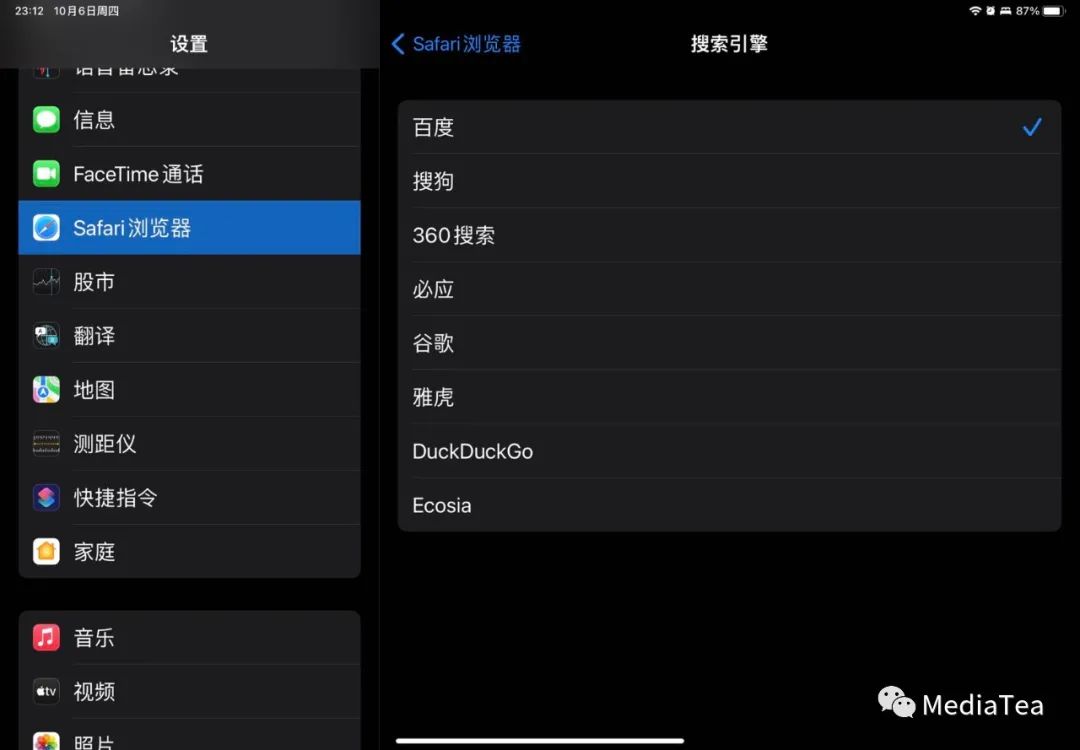Select 雅虎 as search engine
The image size is (1080, 750).
tap(729, 397)
